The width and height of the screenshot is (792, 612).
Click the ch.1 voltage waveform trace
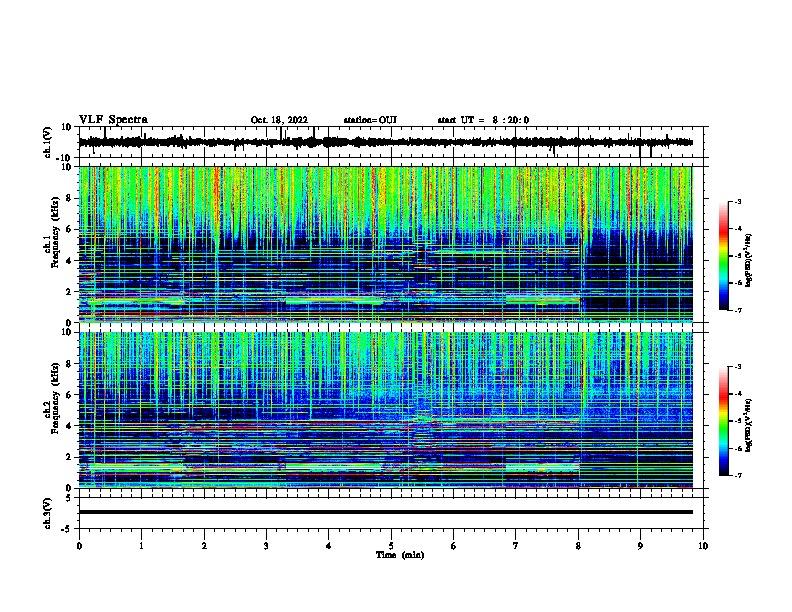(x=385, y=142)
